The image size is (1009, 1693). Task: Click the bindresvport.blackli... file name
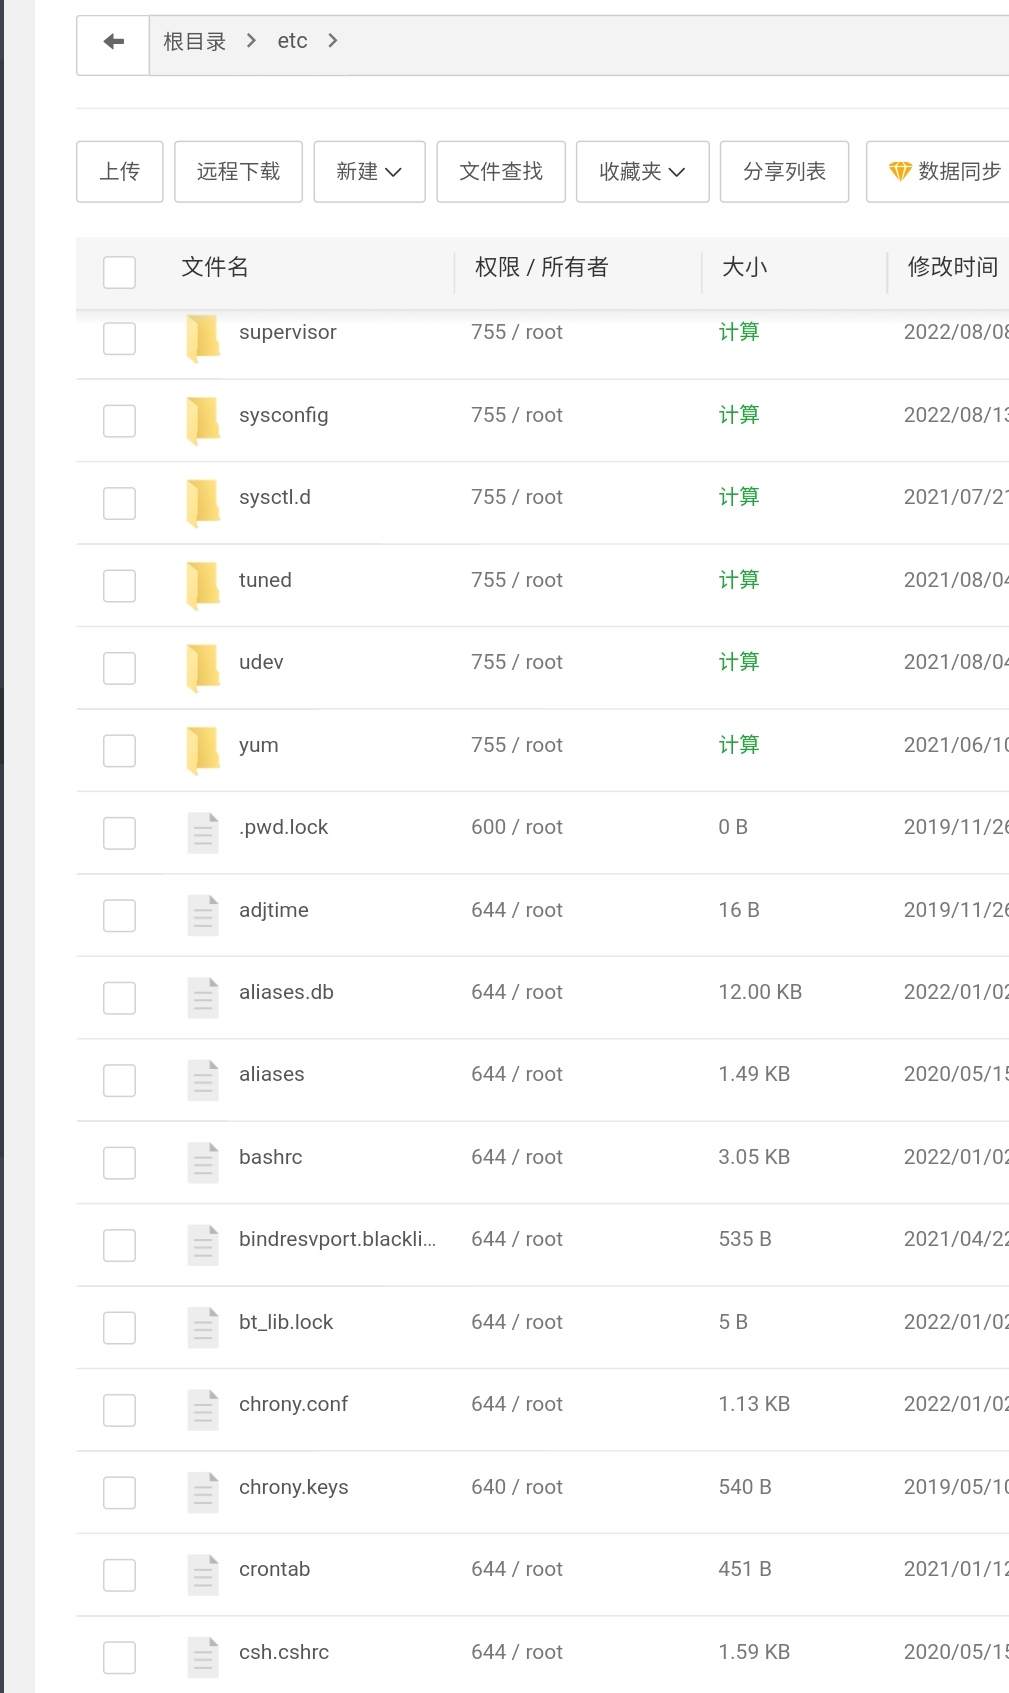pyautogui.click(x=337, y=1239)
